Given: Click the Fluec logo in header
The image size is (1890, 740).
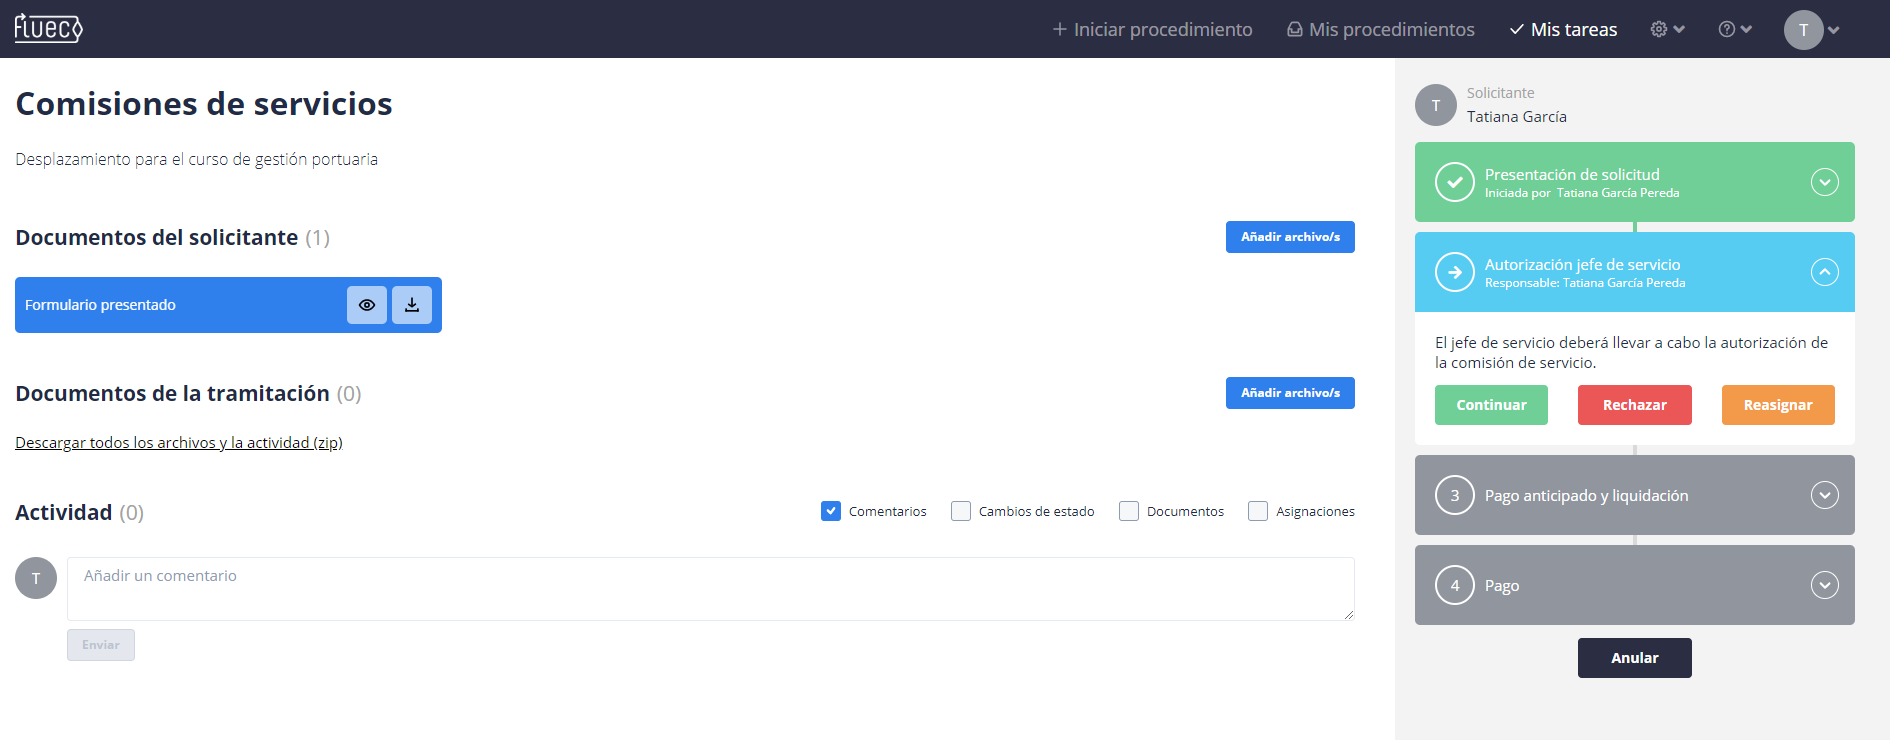Looking at the screenshot, I should click(x=48, y=29).
